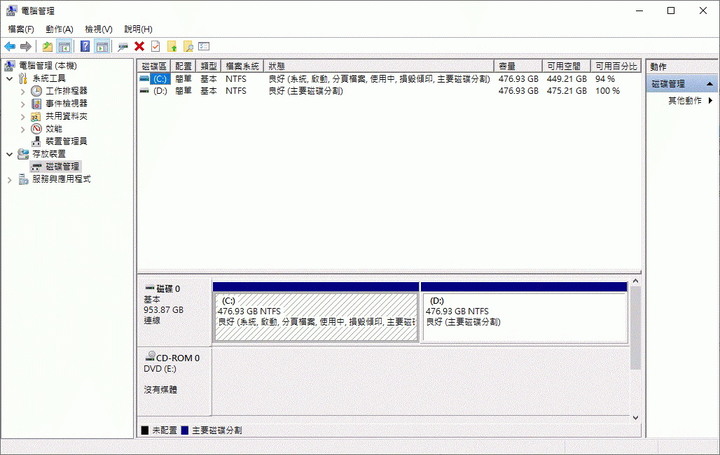This screenshot has width=720, height=455.
Task: Click the 磁碟管理 header in actions pane
Action: click(682, 84)
